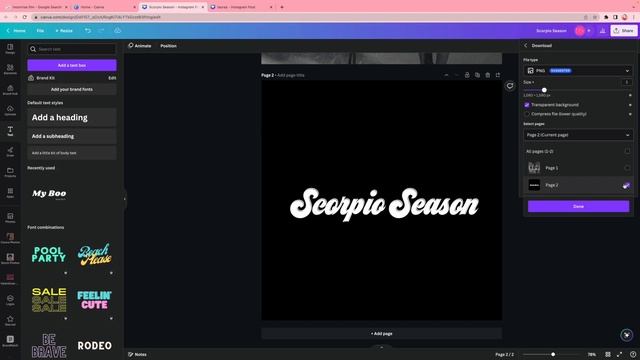Screen dimensions: 640x360
Task: Uncheck the Transparent background checkbox
Action: 527,105
